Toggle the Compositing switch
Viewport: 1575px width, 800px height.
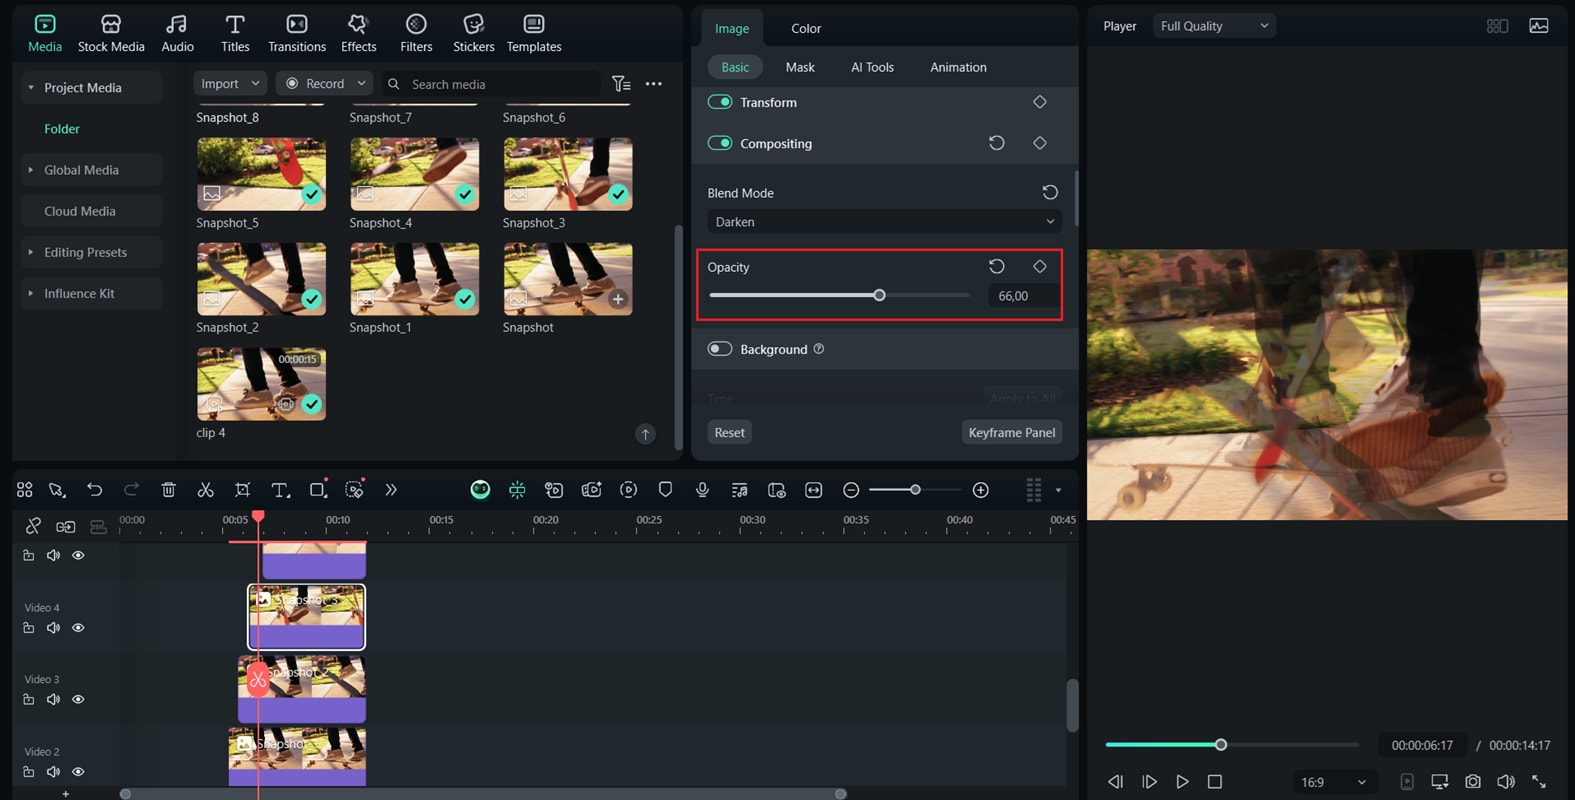click(x=720, y=143)
